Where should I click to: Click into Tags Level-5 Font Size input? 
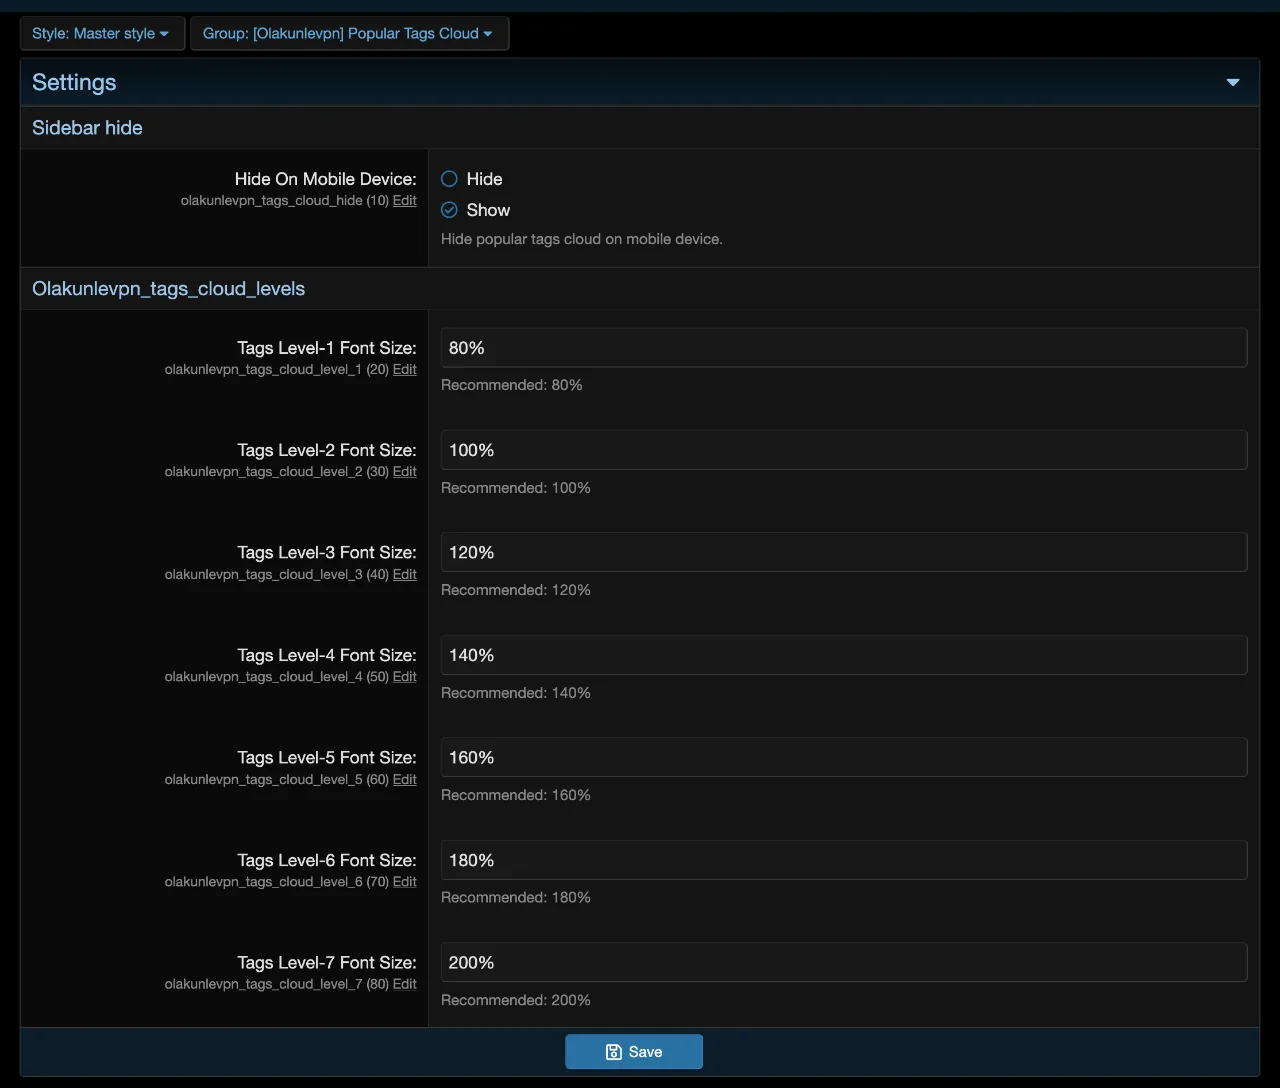click(x=843, y=757)
